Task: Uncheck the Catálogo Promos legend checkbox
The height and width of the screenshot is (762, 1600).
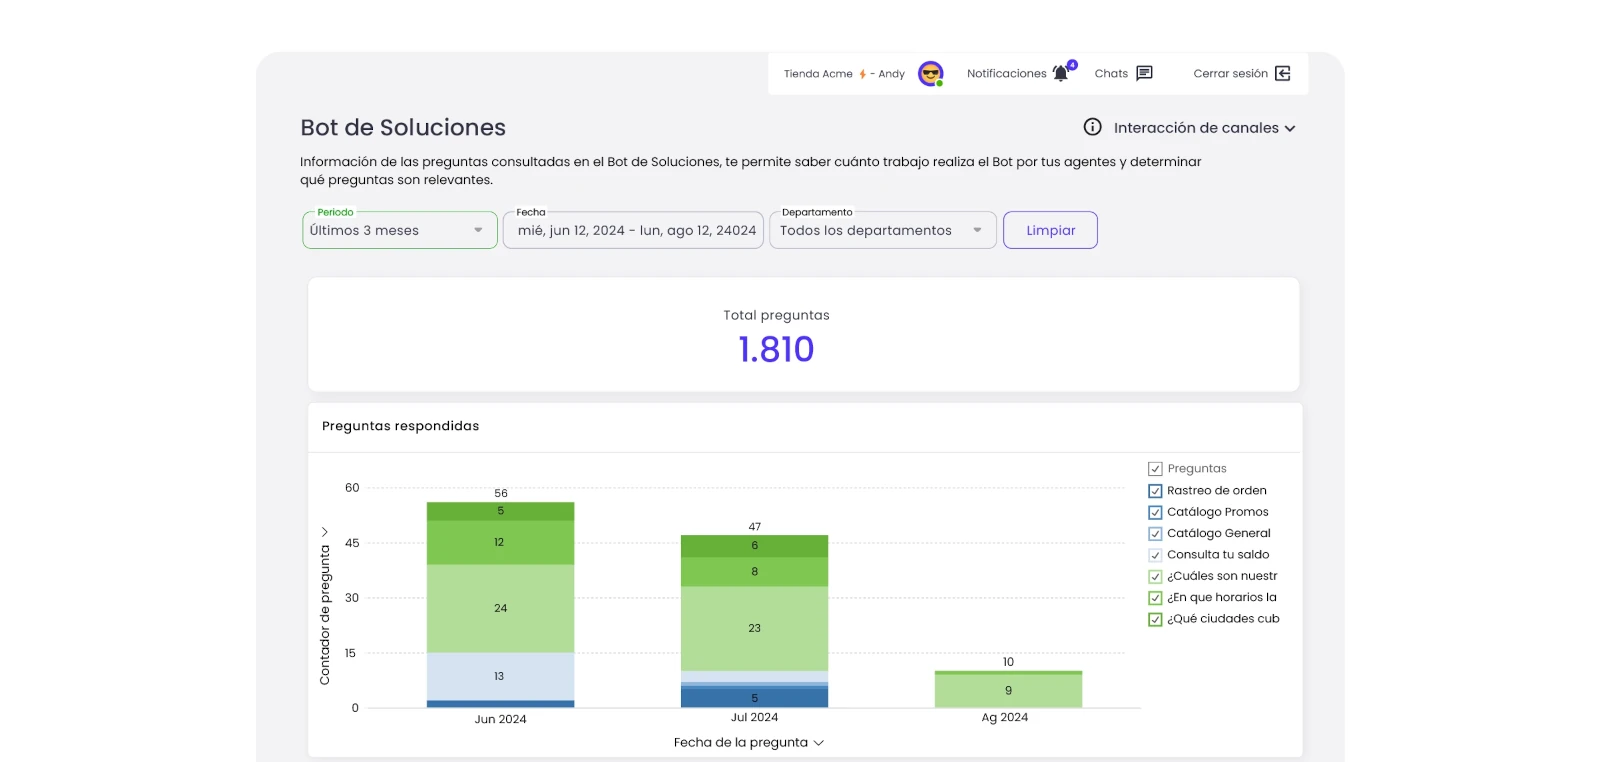Action: click(x=1155, y=512)
